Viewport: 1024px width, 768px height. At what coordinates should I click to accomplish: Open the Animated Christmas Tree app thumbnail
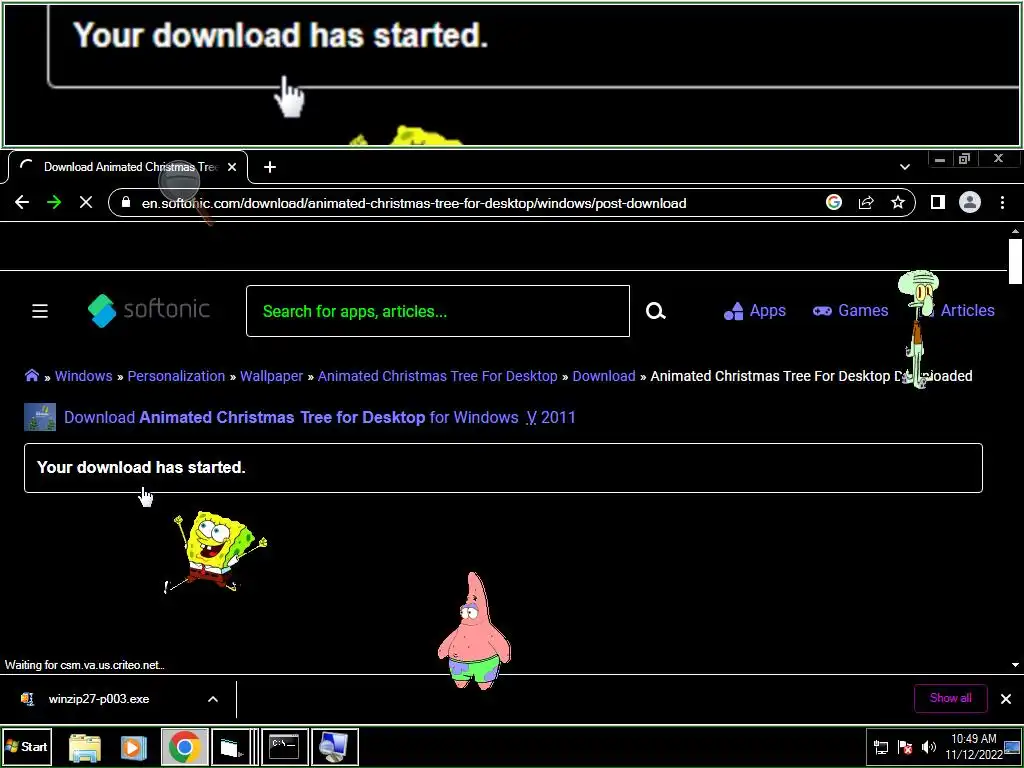point(40,417)
